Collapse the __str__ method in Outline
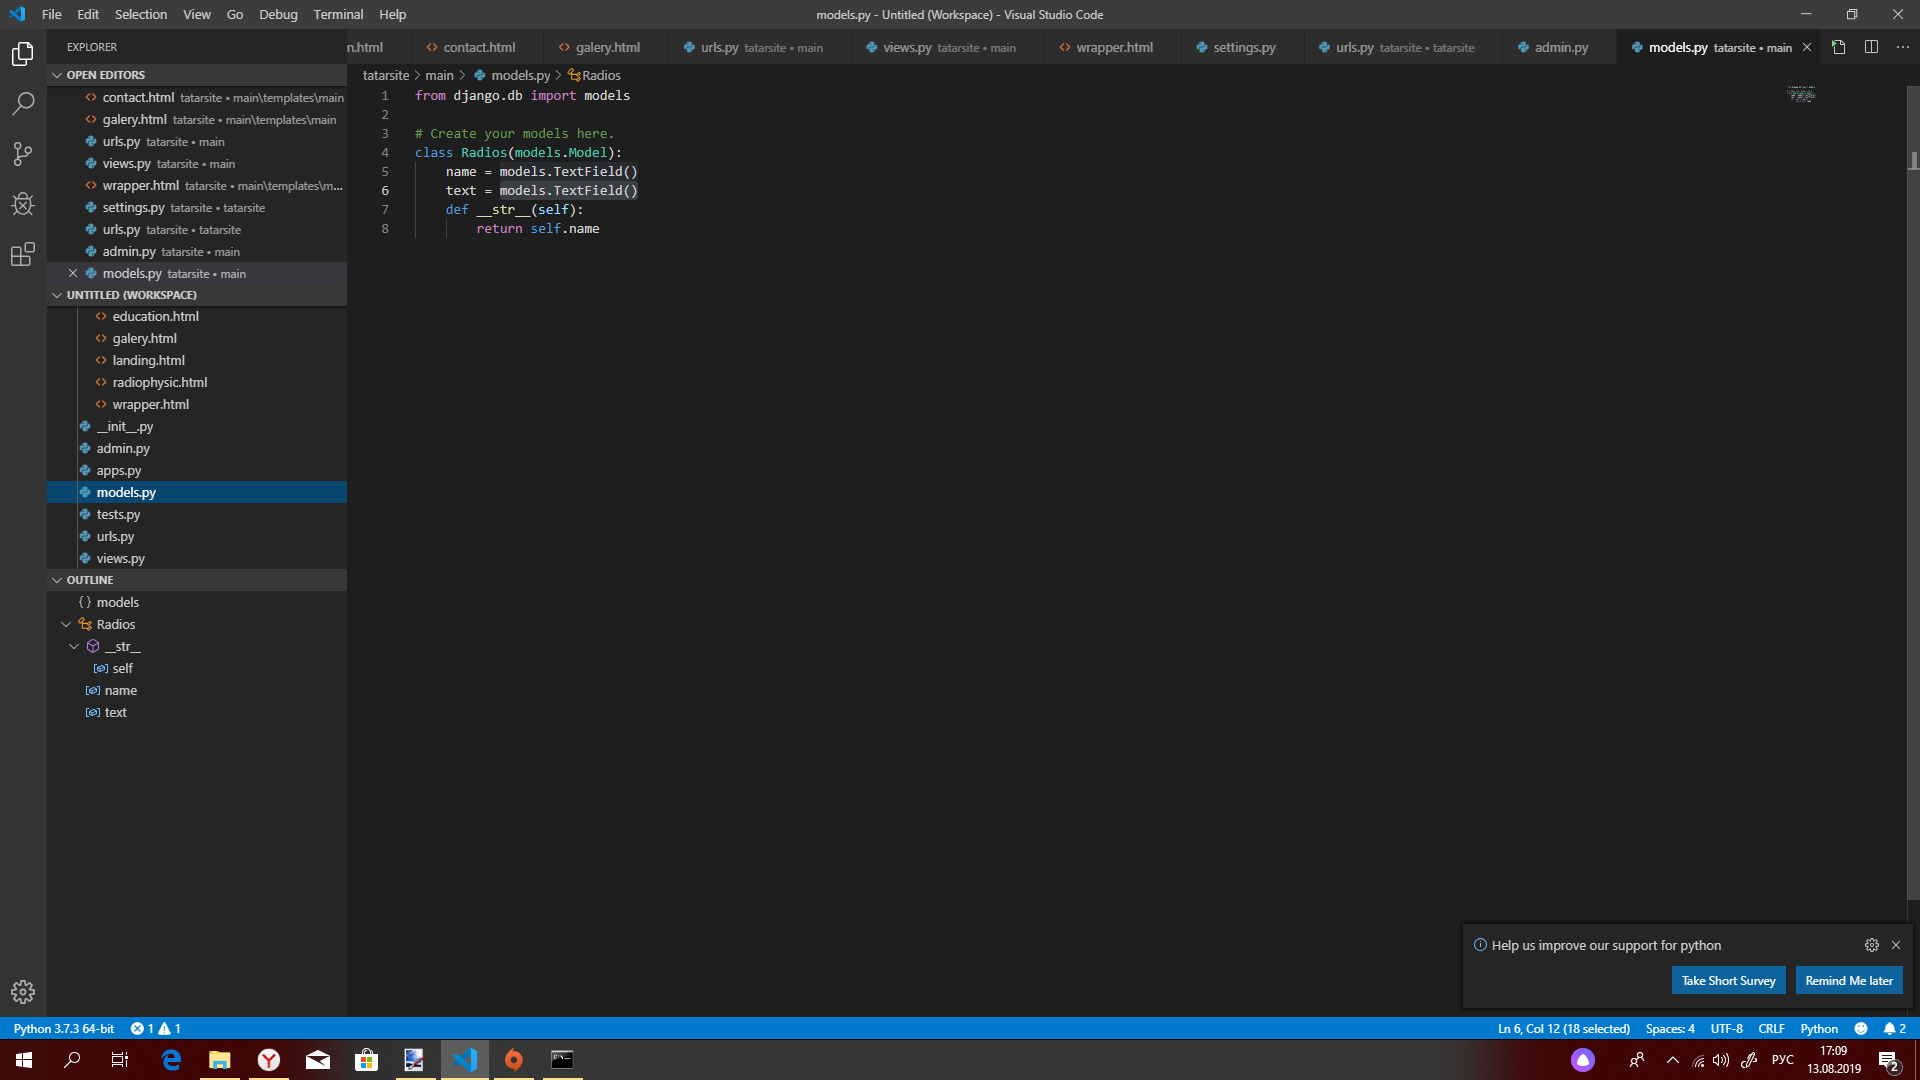Viewport: 1920px width, 1080px height. coord(74,646)
